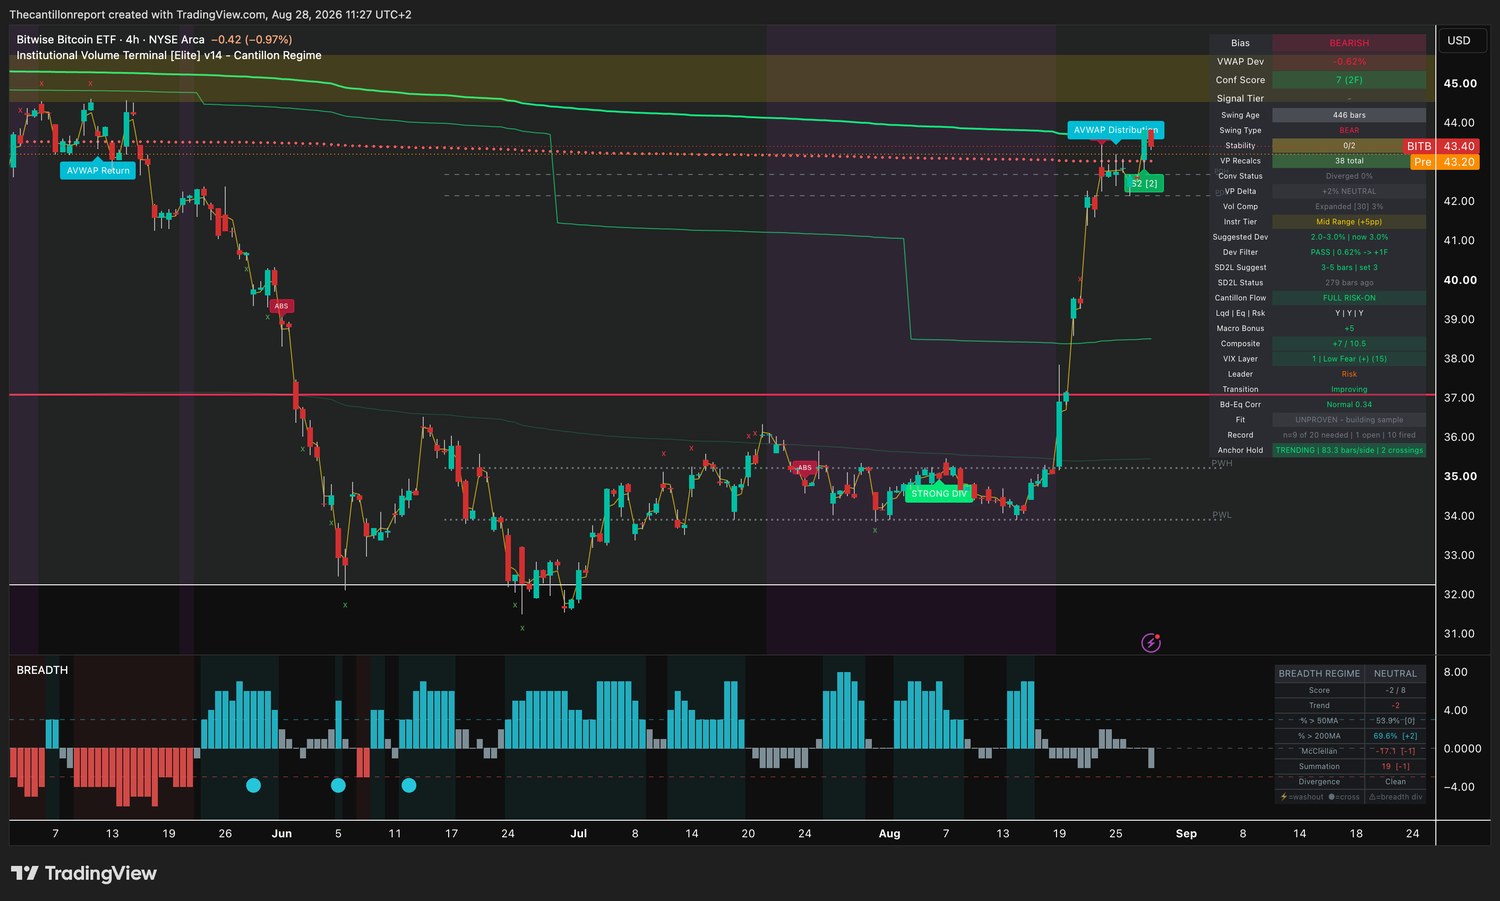The image size is (1500, 901).
Task: Click the Composite value +7 / 10.5
Action: pyautogui.click(x=1349, y=343)
